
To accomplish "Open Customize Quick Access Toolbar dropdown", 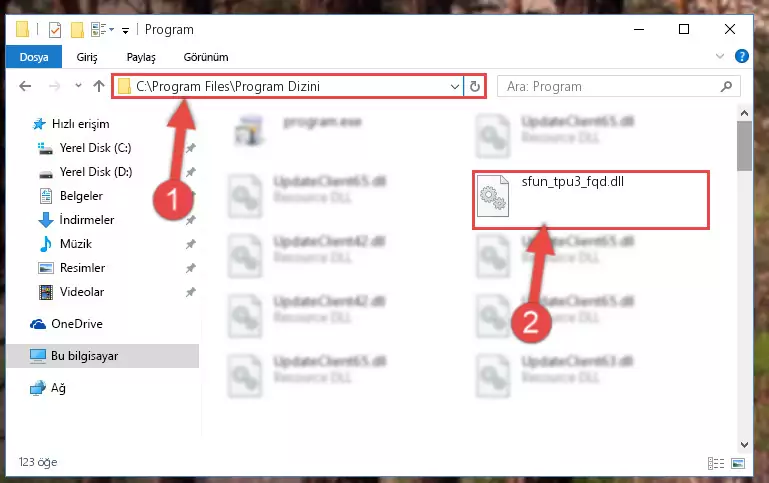I will [x=126, y=31].
